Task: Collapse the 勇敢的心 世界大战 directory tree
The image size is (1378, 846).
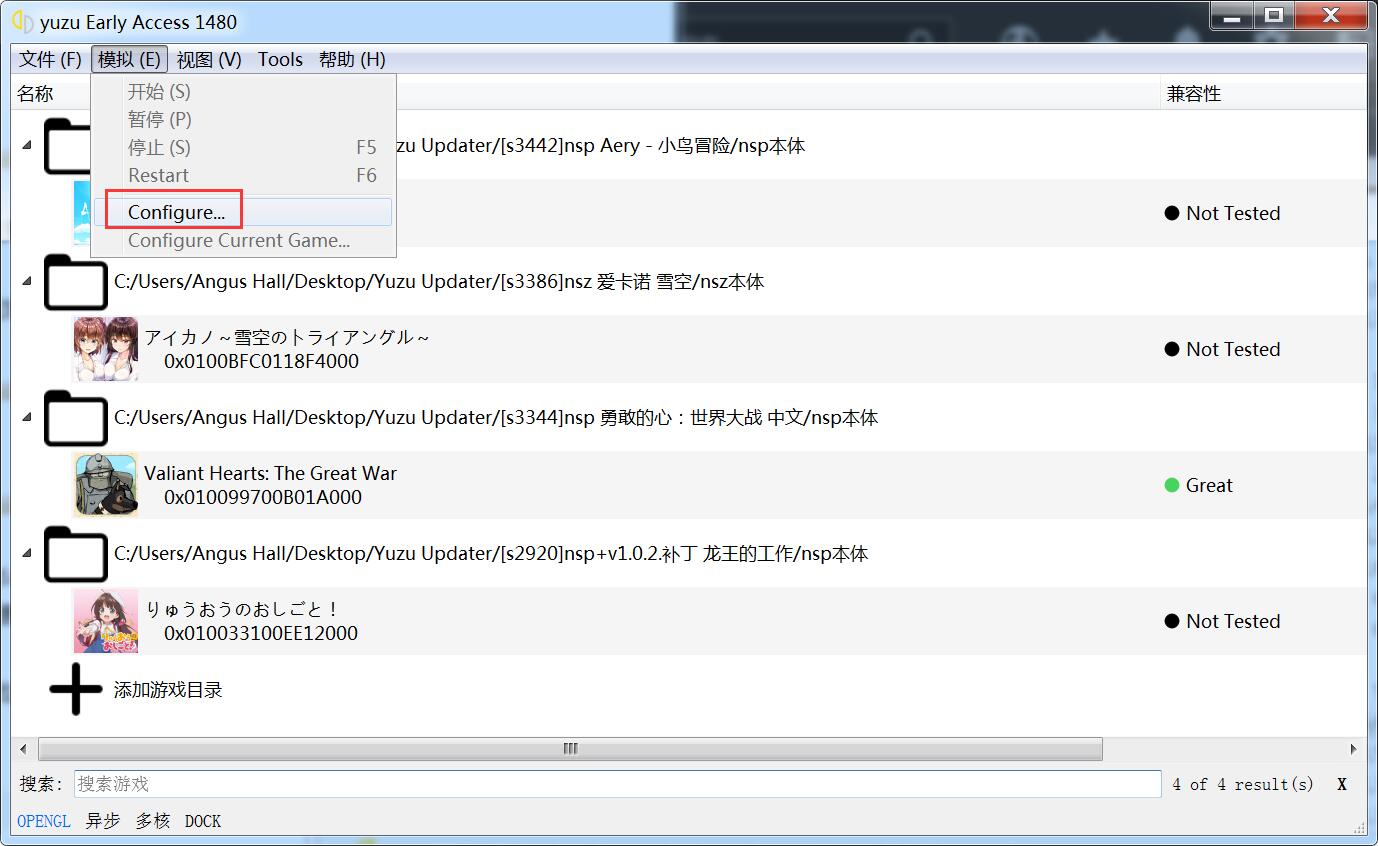Action: 27,417
